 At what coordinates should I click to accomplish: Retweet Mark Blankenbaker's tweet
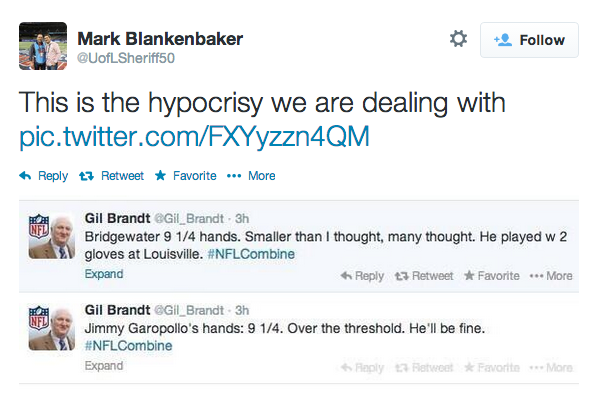(x=110, y=176)
